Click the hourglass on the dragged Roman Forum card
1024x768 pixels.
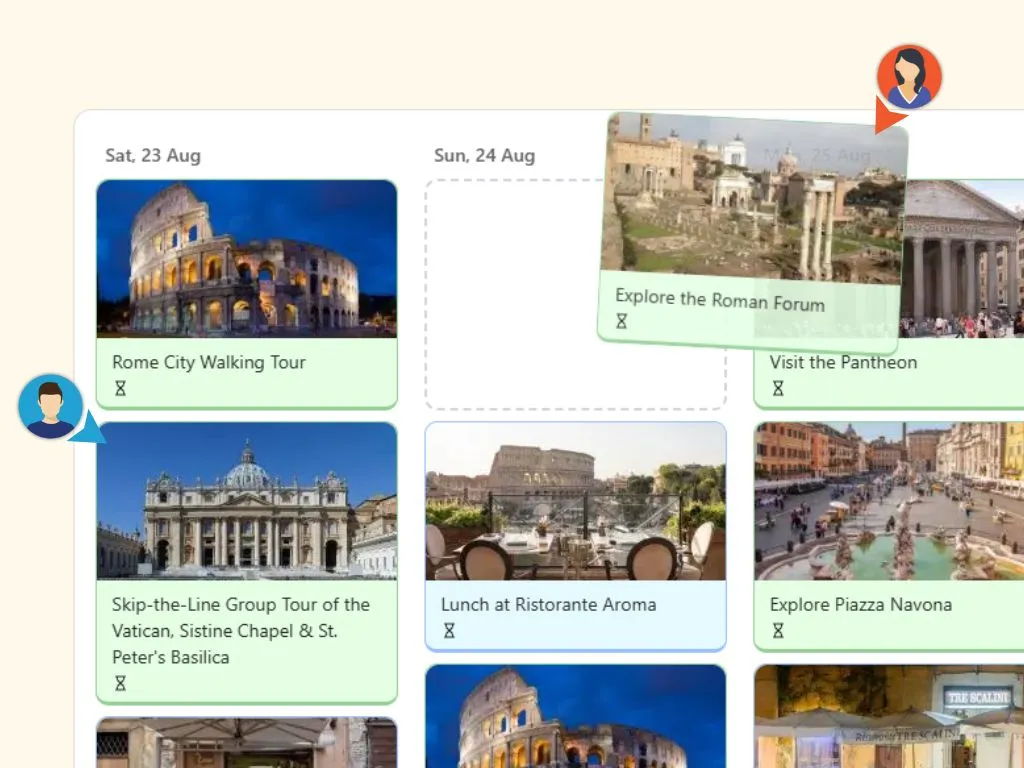pyautogui.click(x=623, y=321)
